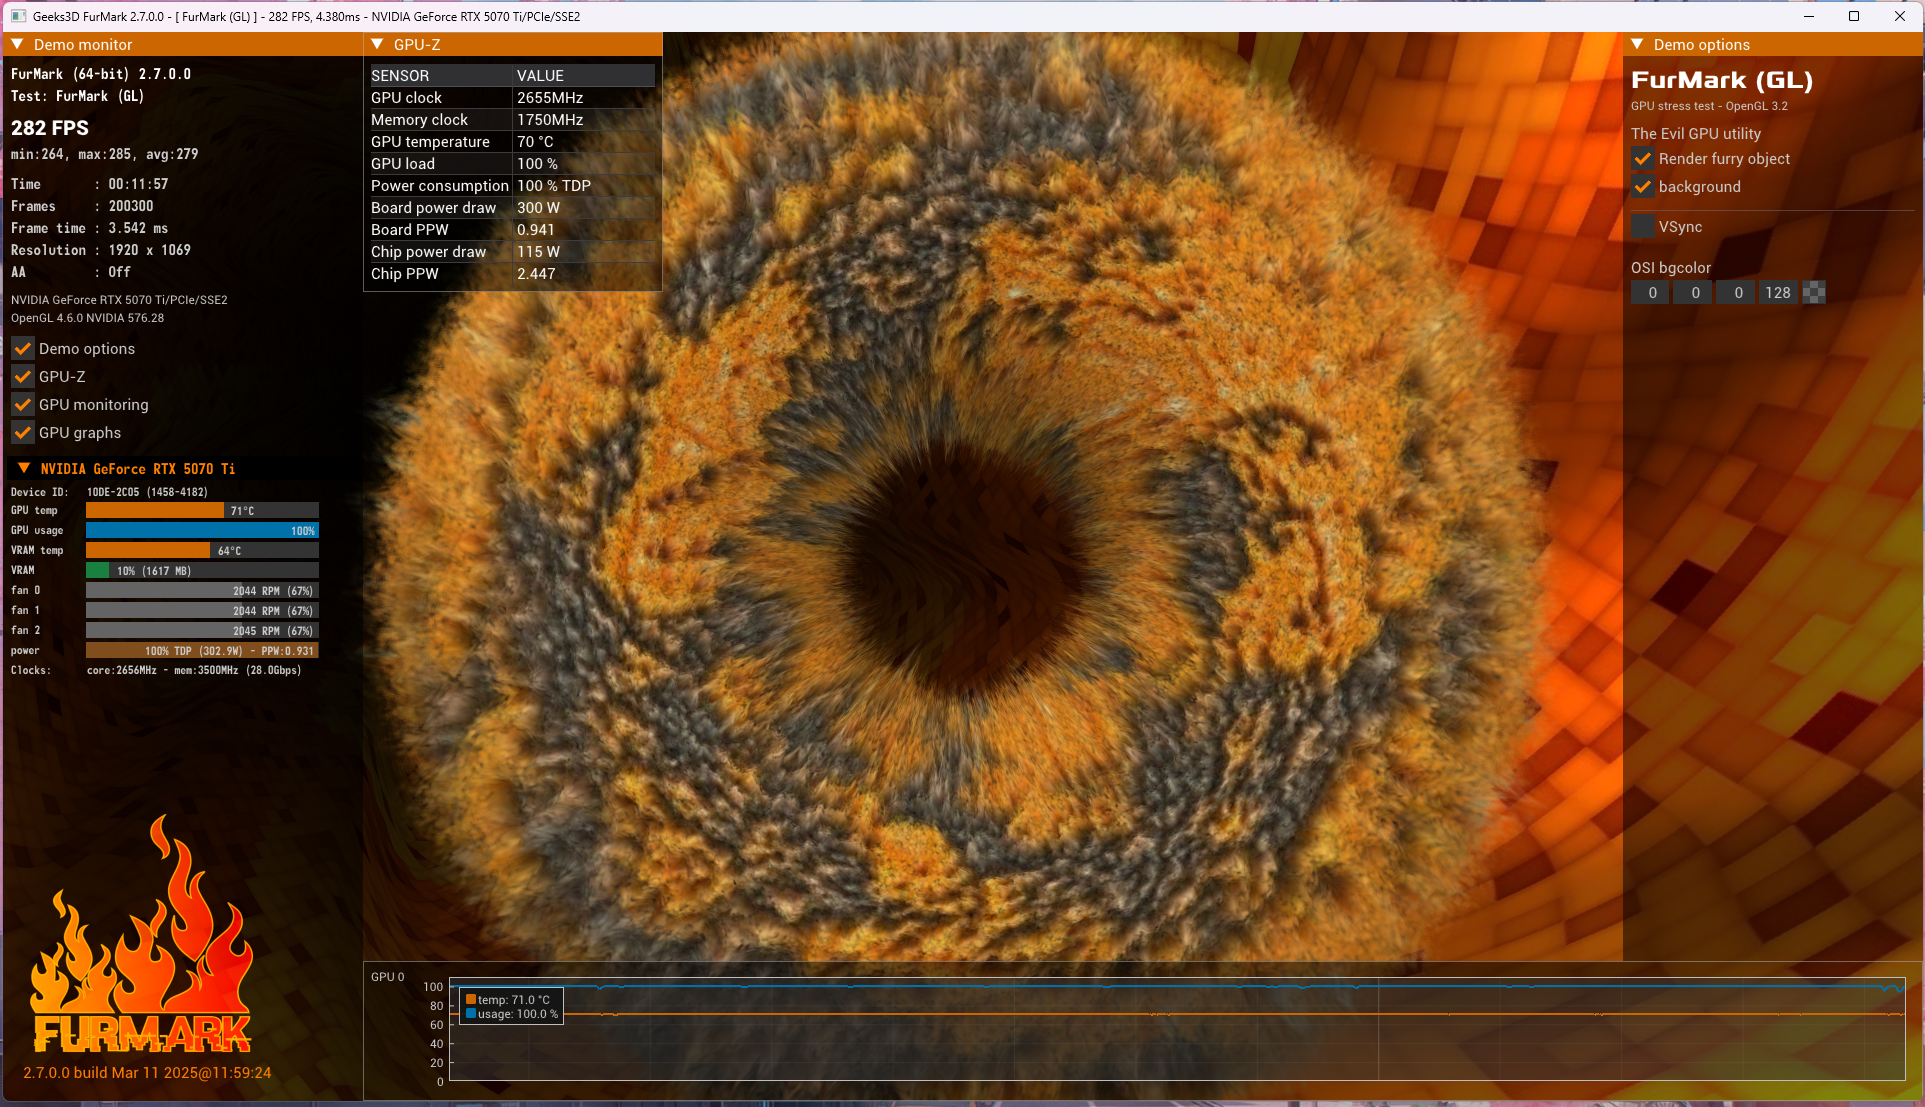
Task: Collapse the Demo monitor panel
Action: [17, 44]
